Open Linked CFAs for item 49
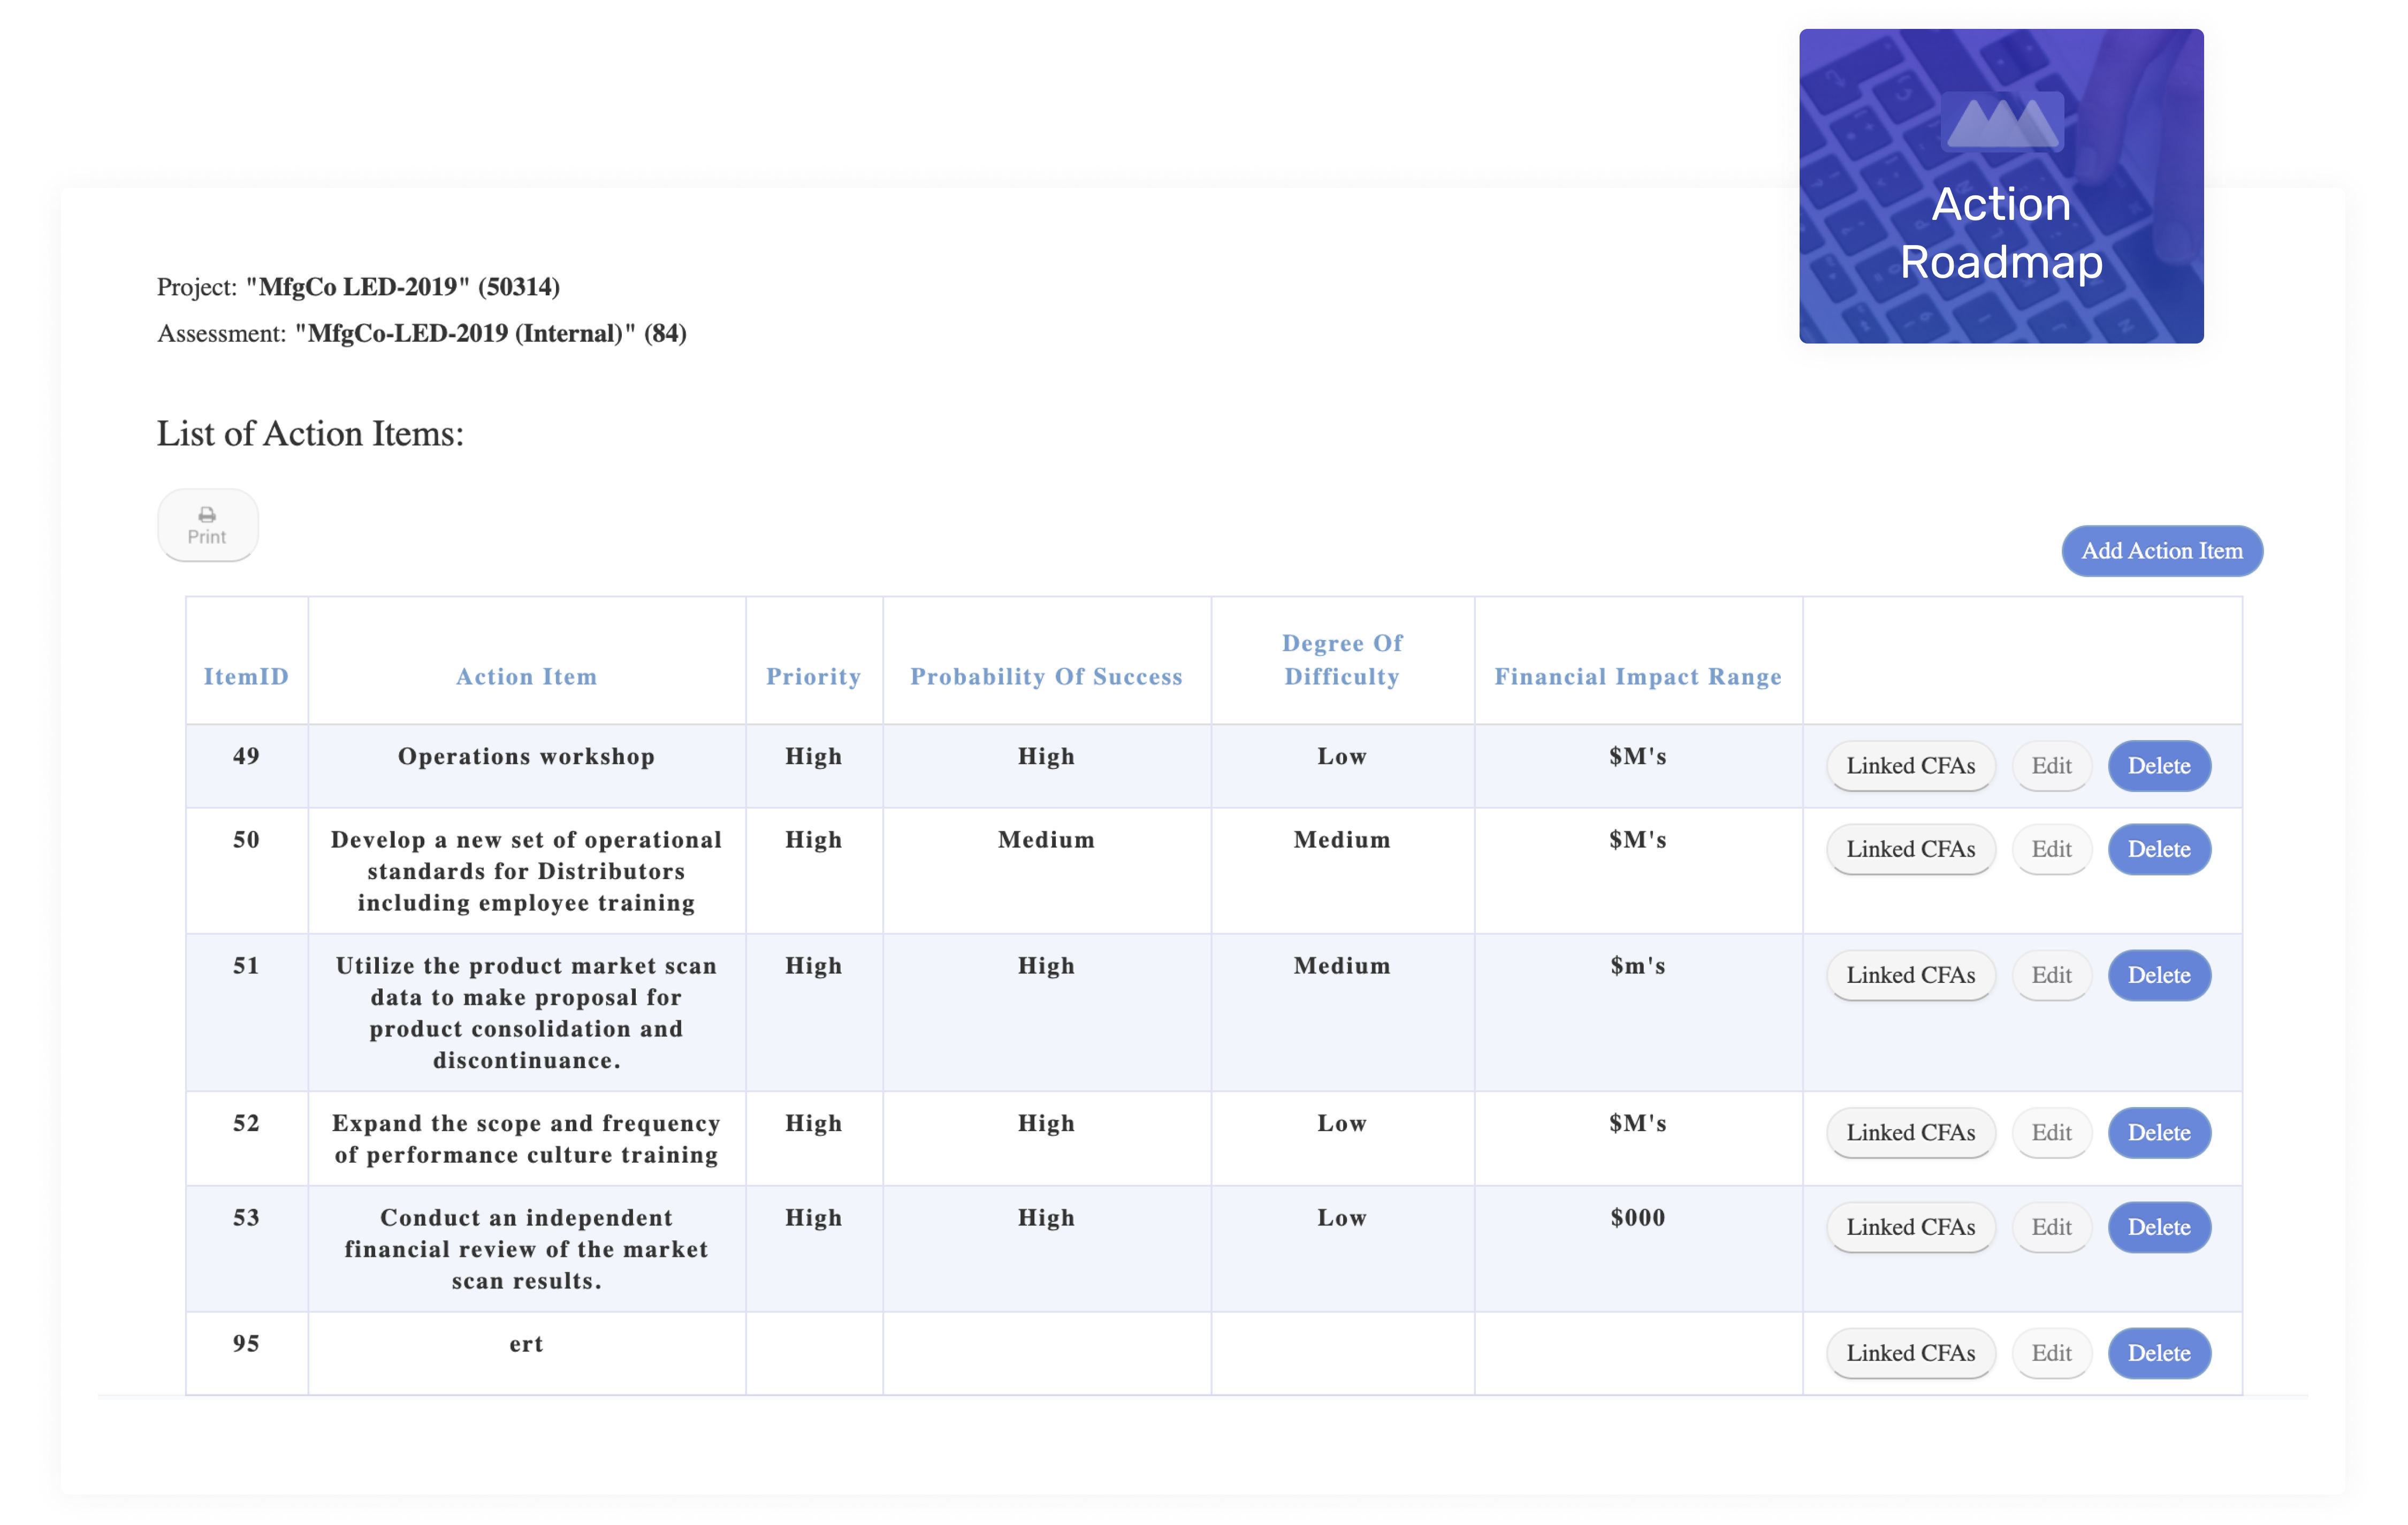The width and height of the screenshot is (2408, 1525). (1910, 766)
